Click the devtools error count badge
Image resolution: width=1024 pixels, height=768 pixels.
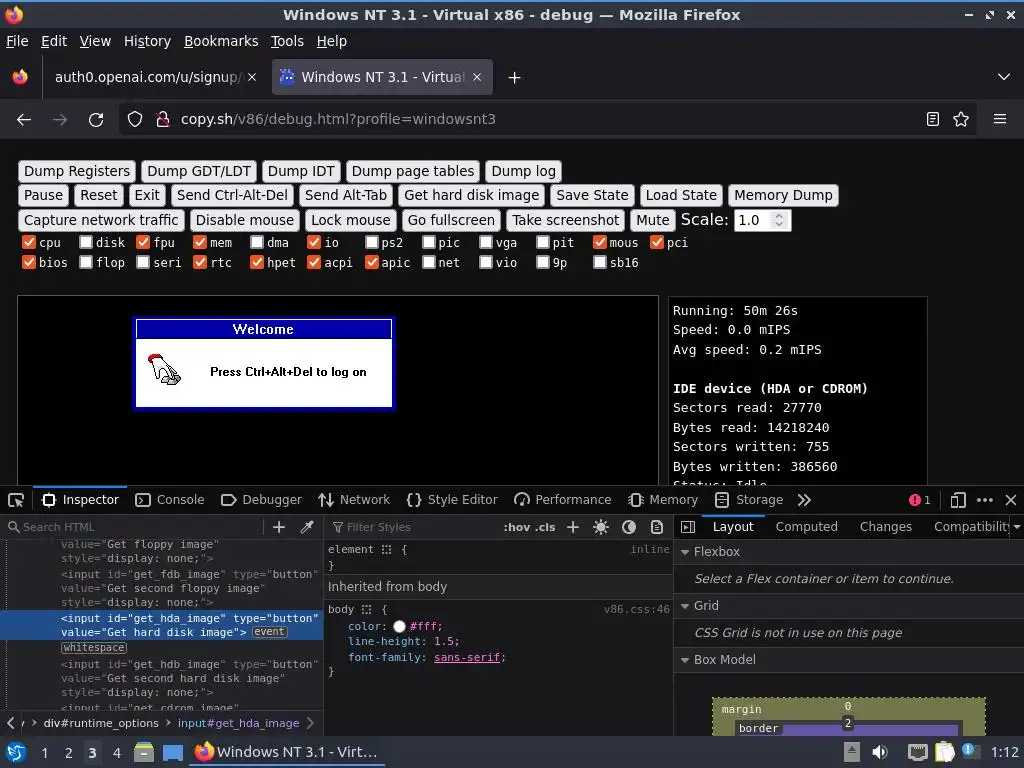920,500
